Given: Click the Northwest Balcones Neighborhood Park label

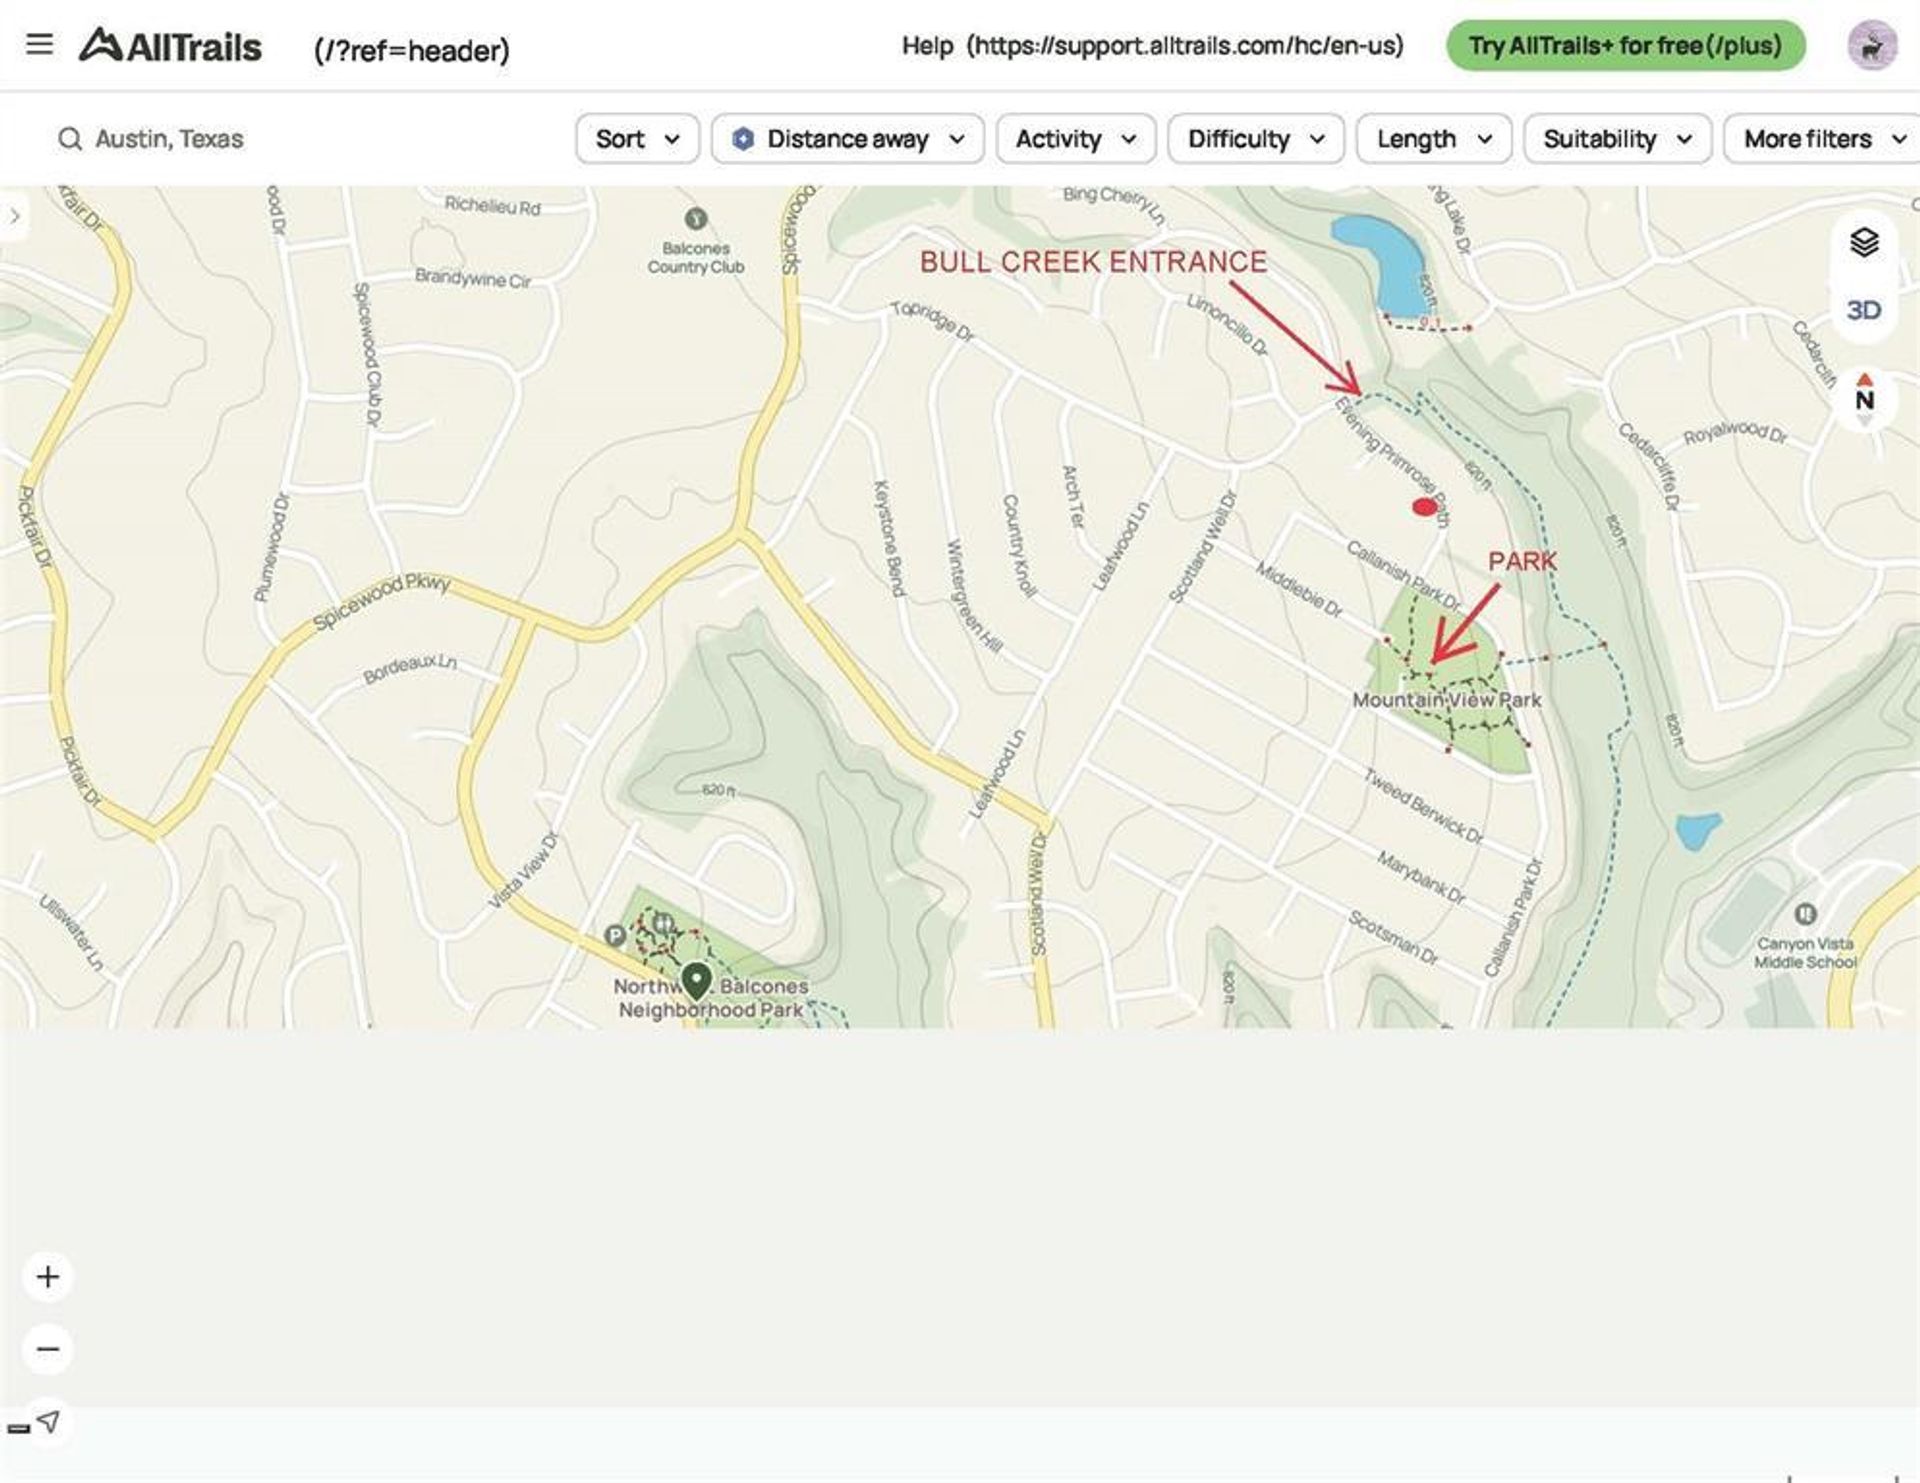Looking at the screenshot, I should (711, 998).
